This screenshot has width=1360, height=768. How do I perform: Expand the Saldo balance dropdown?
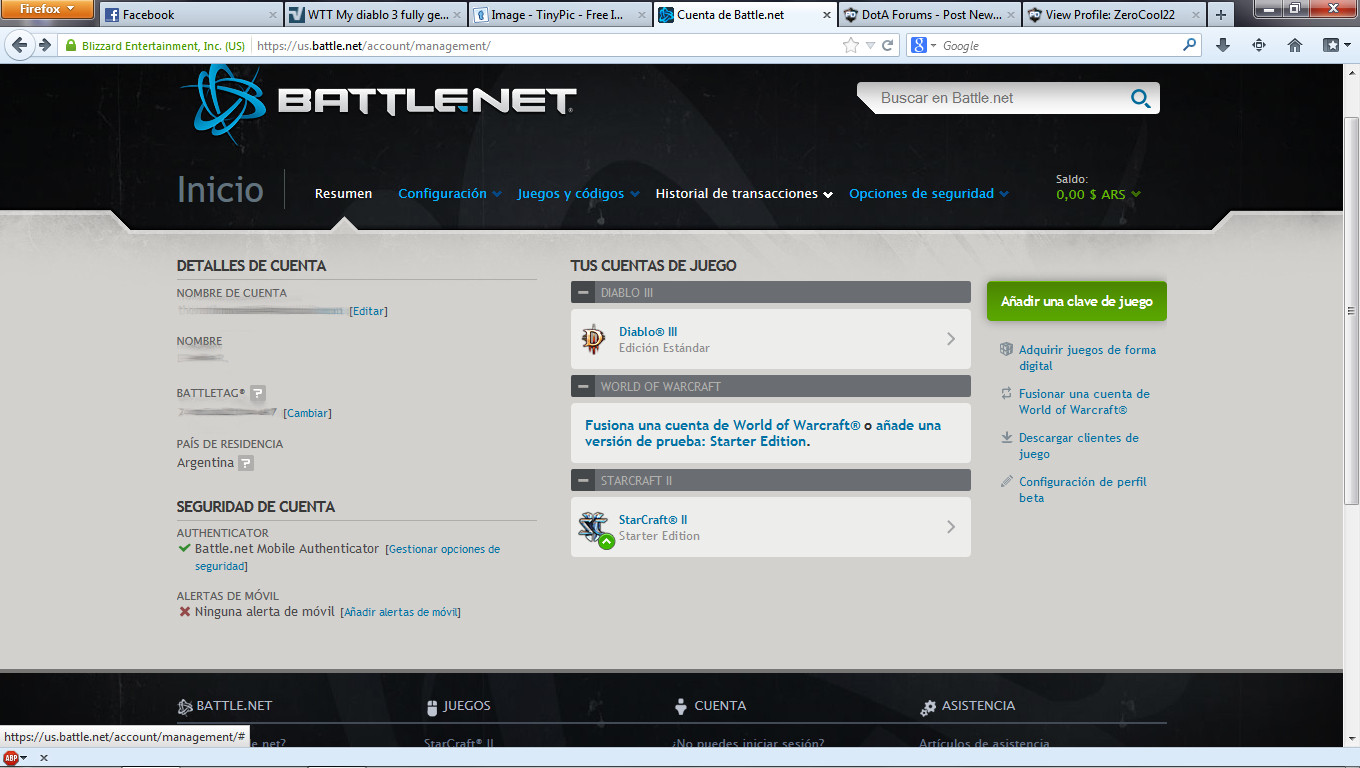tap(1099, 195)
